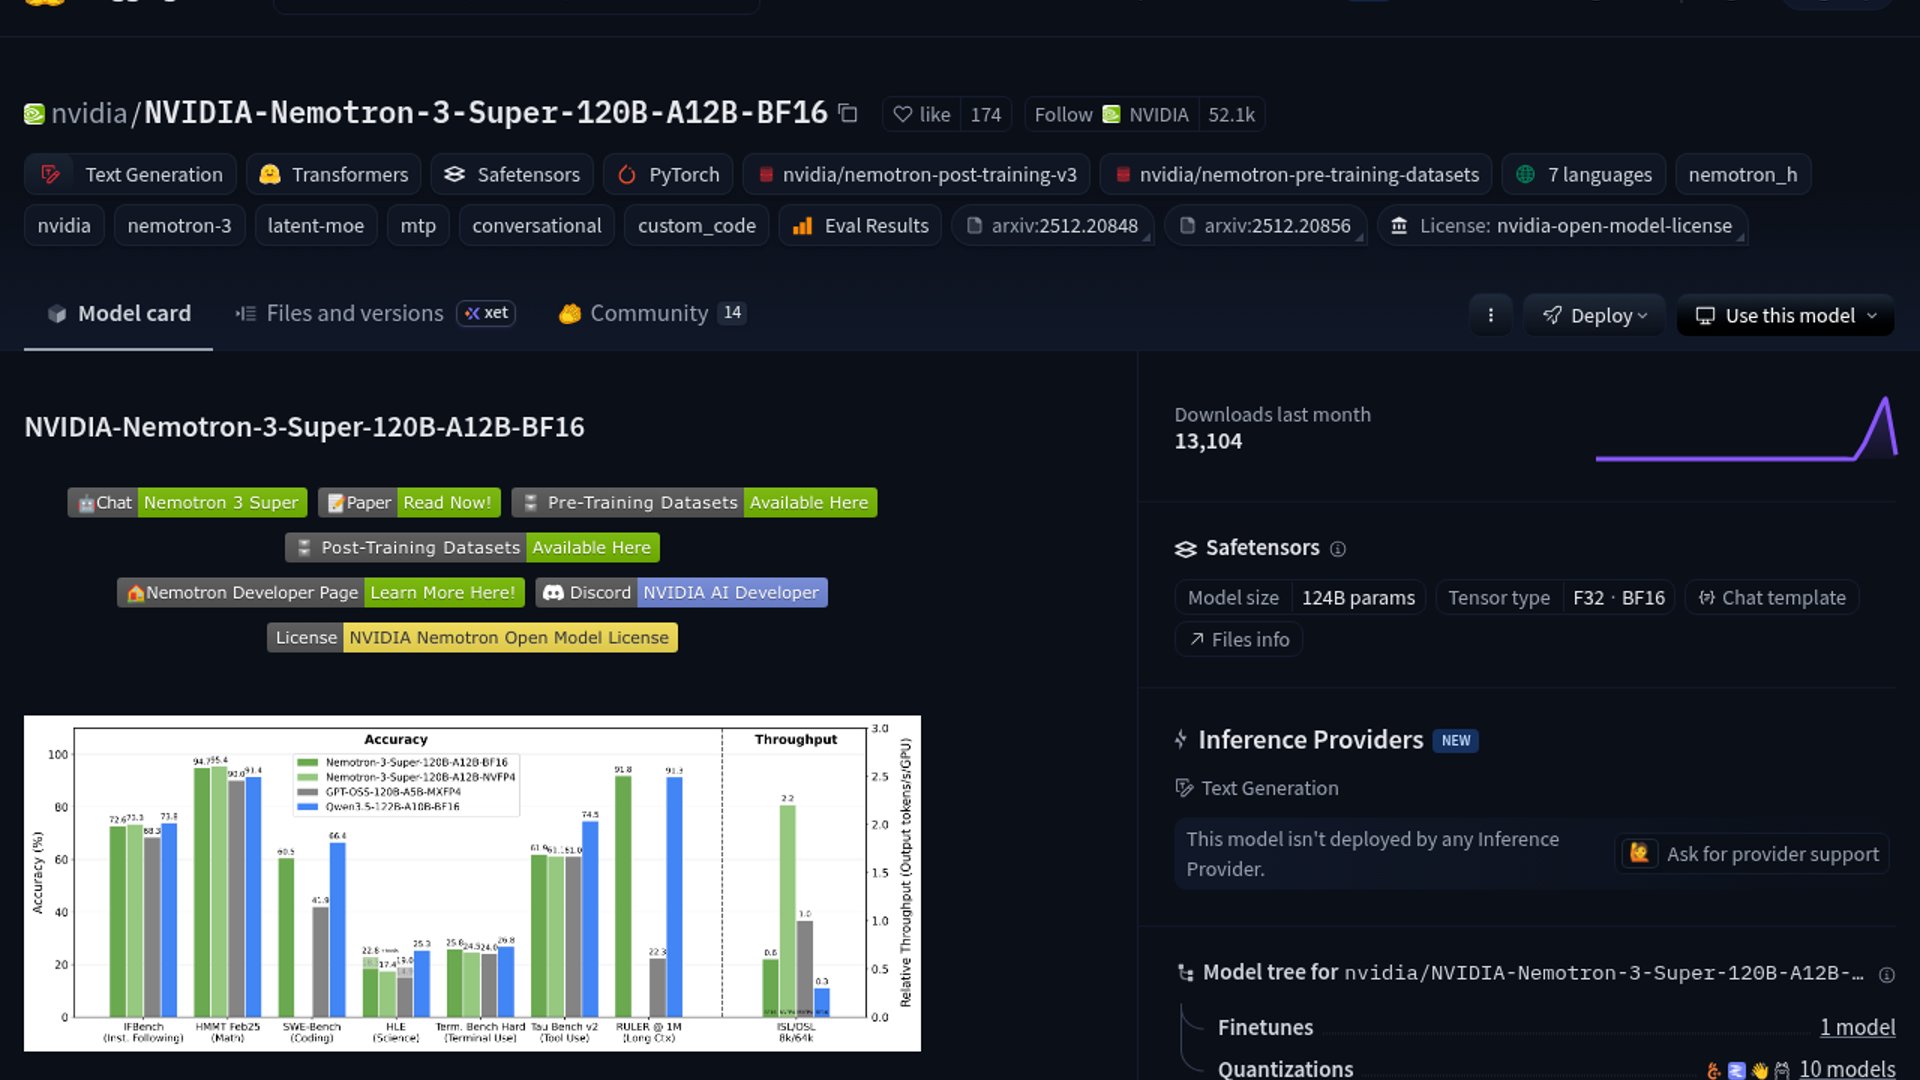This screenshot has height=1080, width=1920.
Task: Click the nvidia organization avatar icon
Action: tap(34, 114)
